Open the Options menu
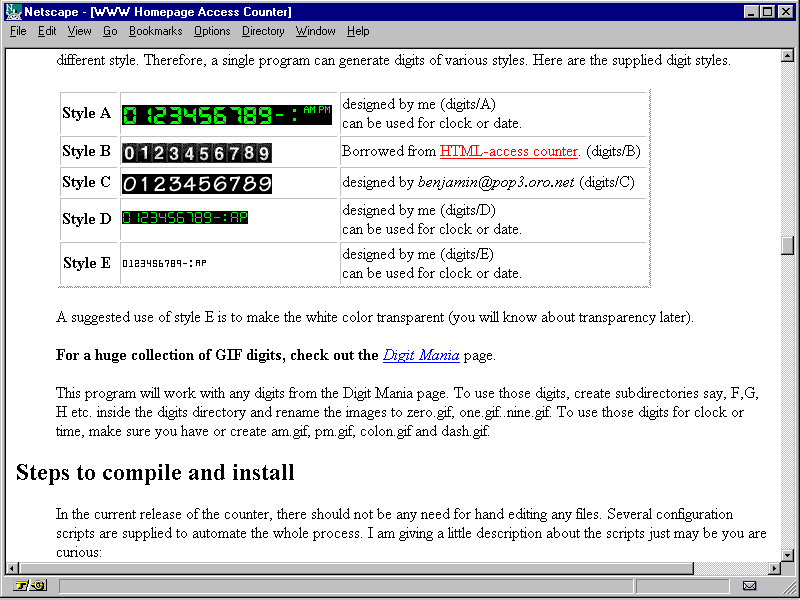This screenshot has width=800, height=600. [212, 31]
